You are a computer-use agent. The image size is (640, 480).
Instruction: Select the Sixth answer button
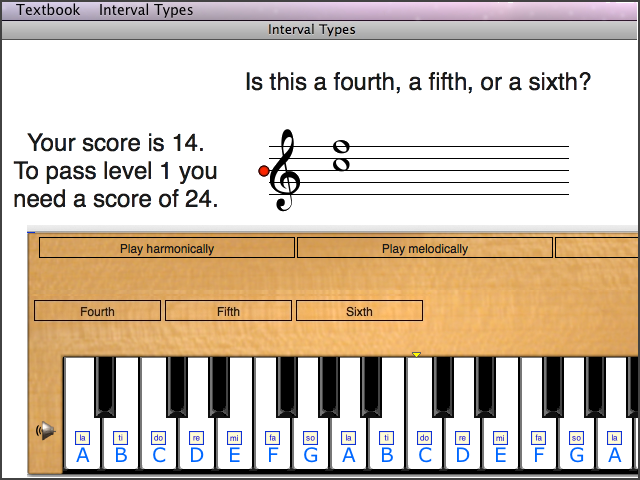tap(359, 311)
